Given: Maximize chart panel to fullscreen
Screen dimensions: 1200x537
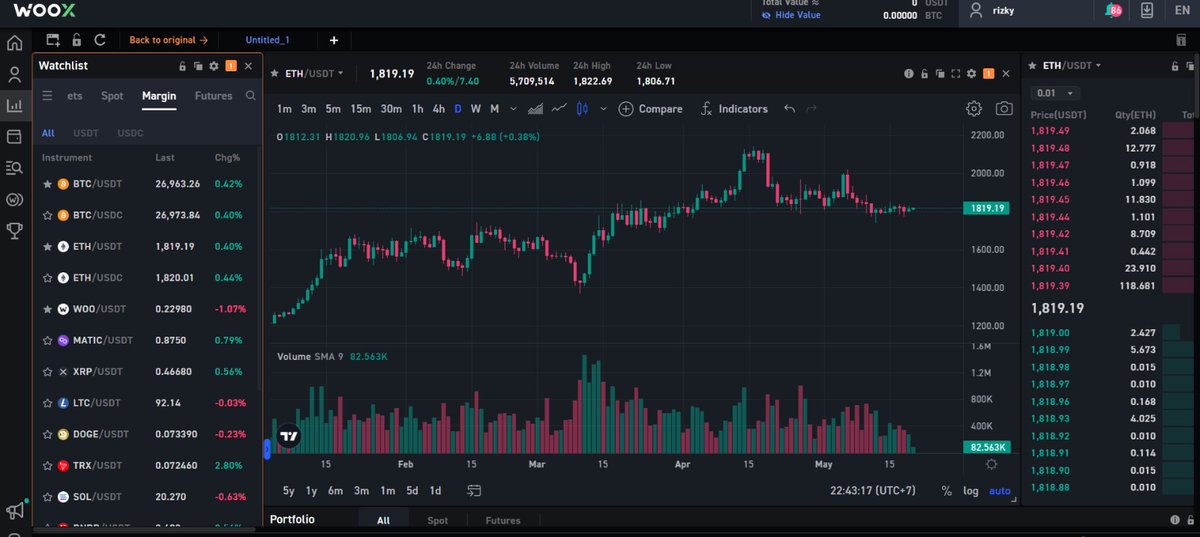Looking at the screenshot, I should coord(956,74).
